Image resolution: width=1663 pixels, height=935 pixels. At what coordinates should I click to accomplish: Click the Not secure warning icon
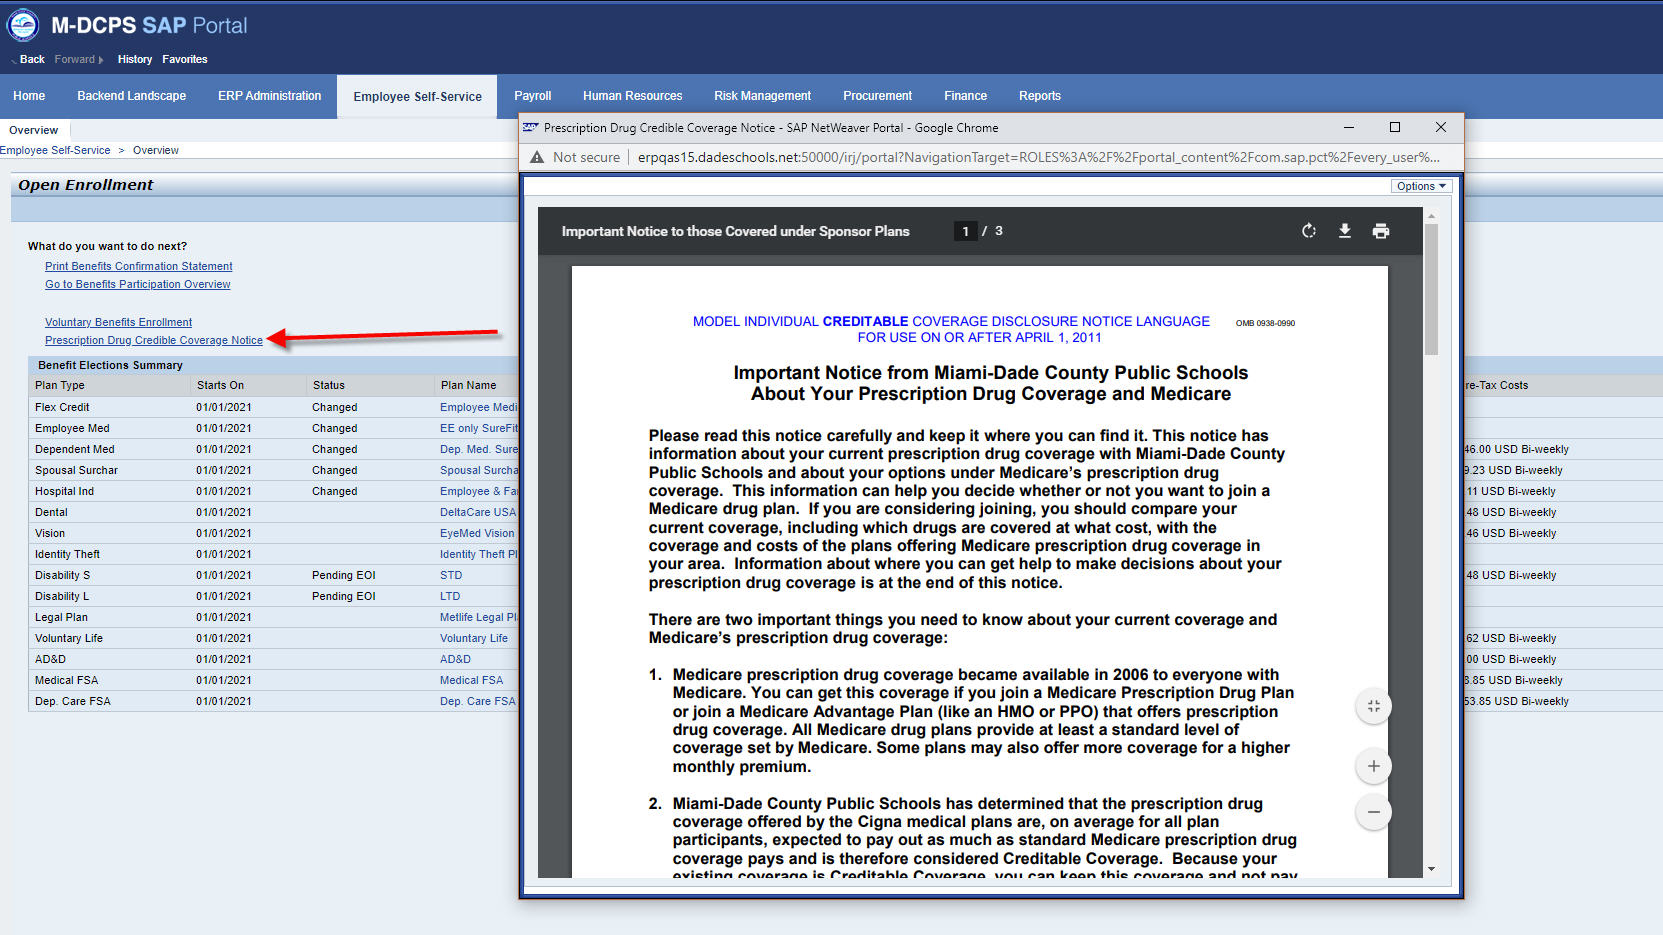click(537, 157)
